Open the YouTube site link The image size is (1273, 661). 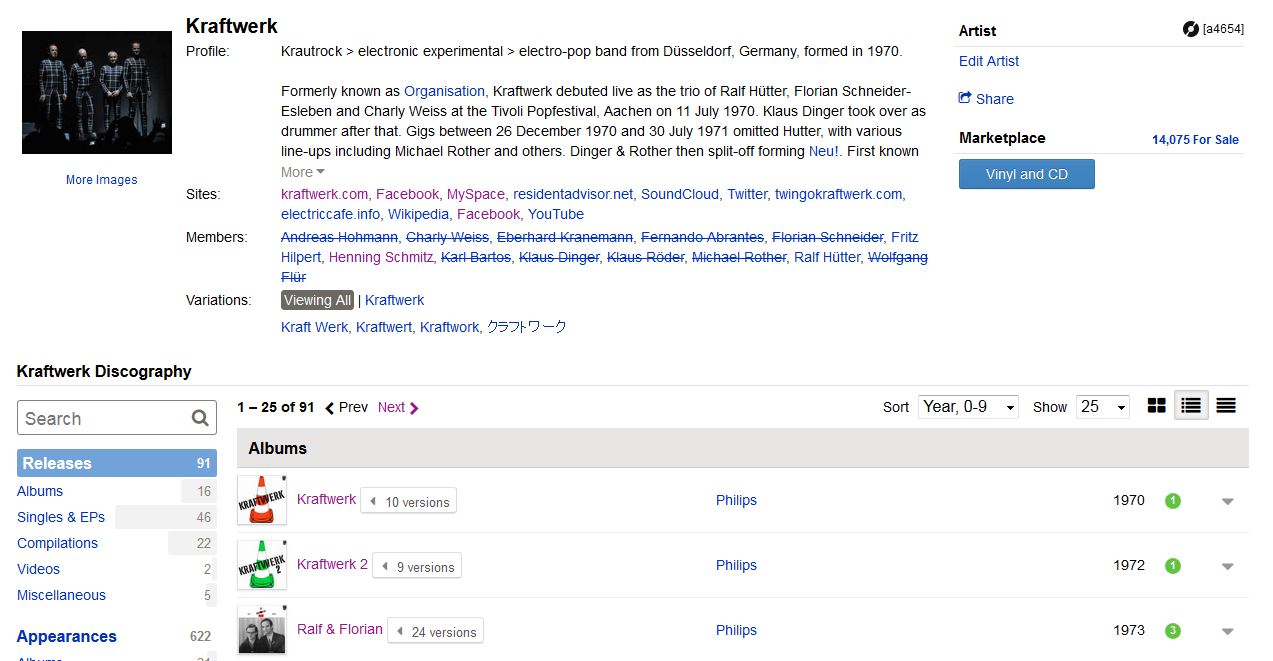pos(556,214)
